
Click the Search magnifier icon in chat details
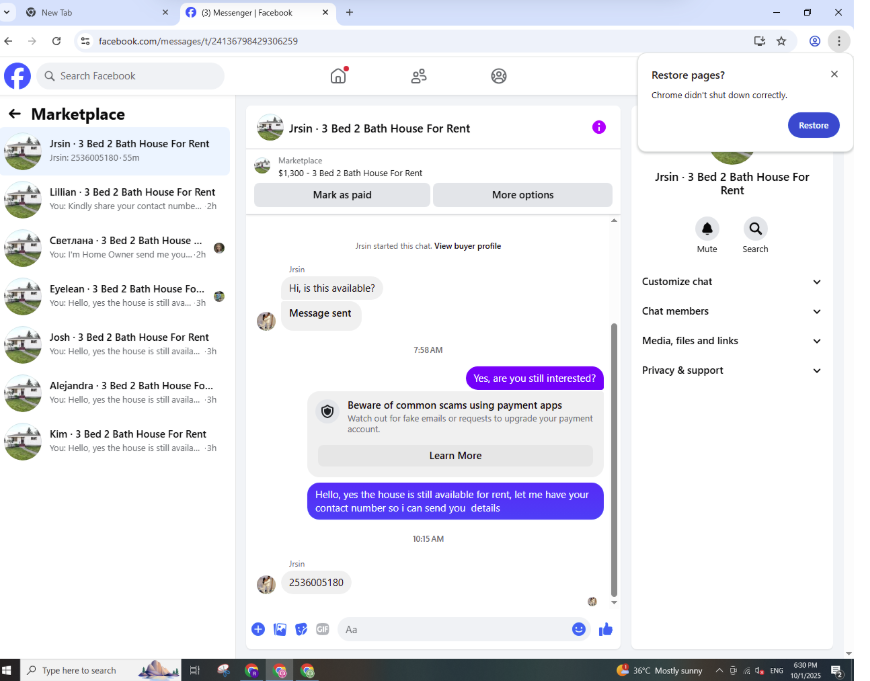[755, 229]
